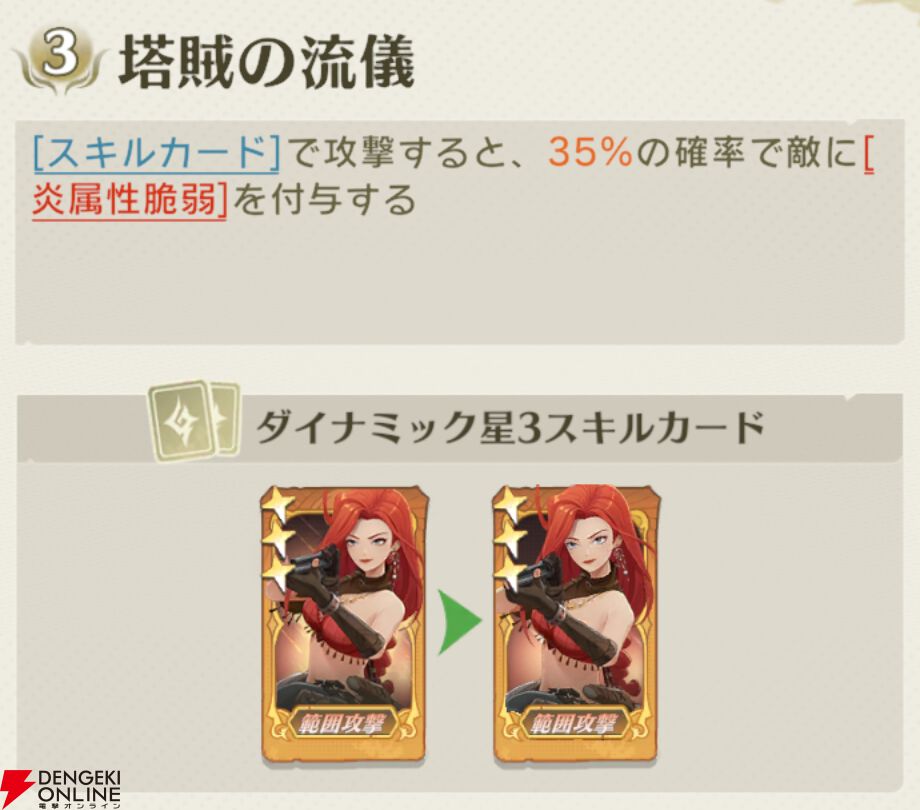The image size is (920, 810).
Task: Open the スキルカード keyword link
Action: click(156, 153)
